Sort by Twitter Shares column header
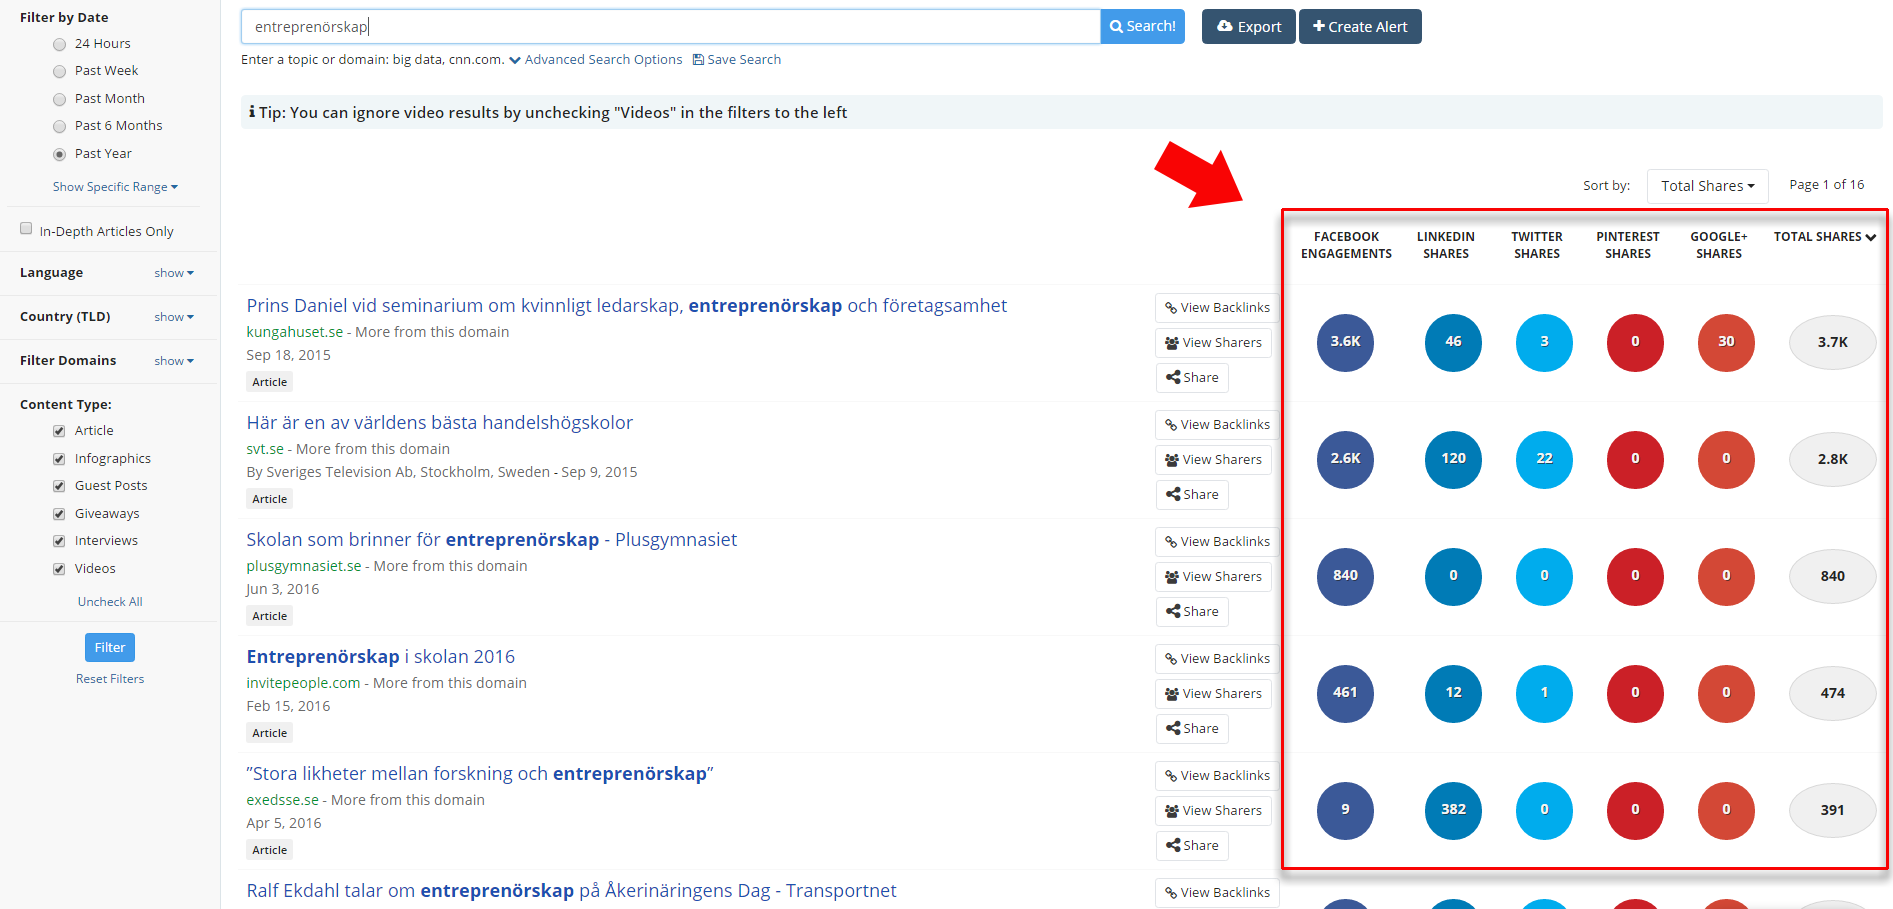The height and width of the screenshot is (909, 1893). pos(1537,245)
